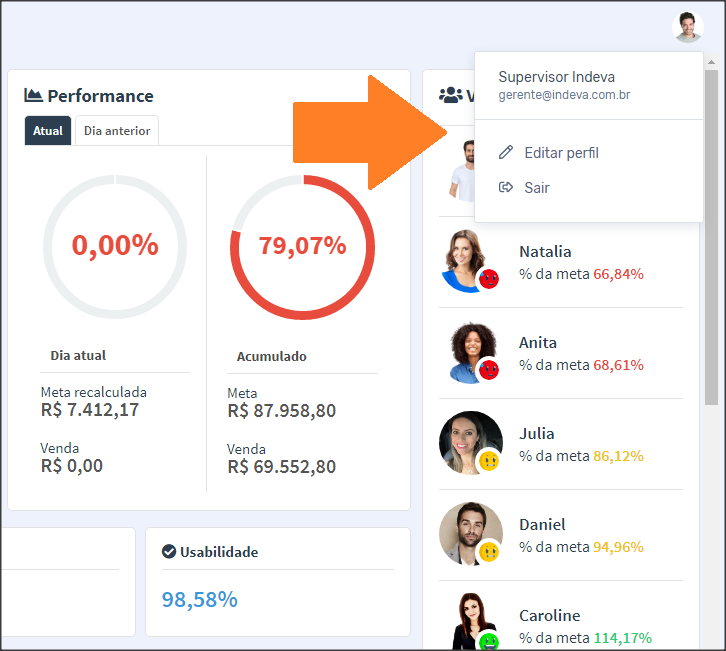The width and height of the screenshot is (726, 651).
Task: Click the checkmark icon beside Usabilidade
Action: pyautogui.click(x=169, y=552)
